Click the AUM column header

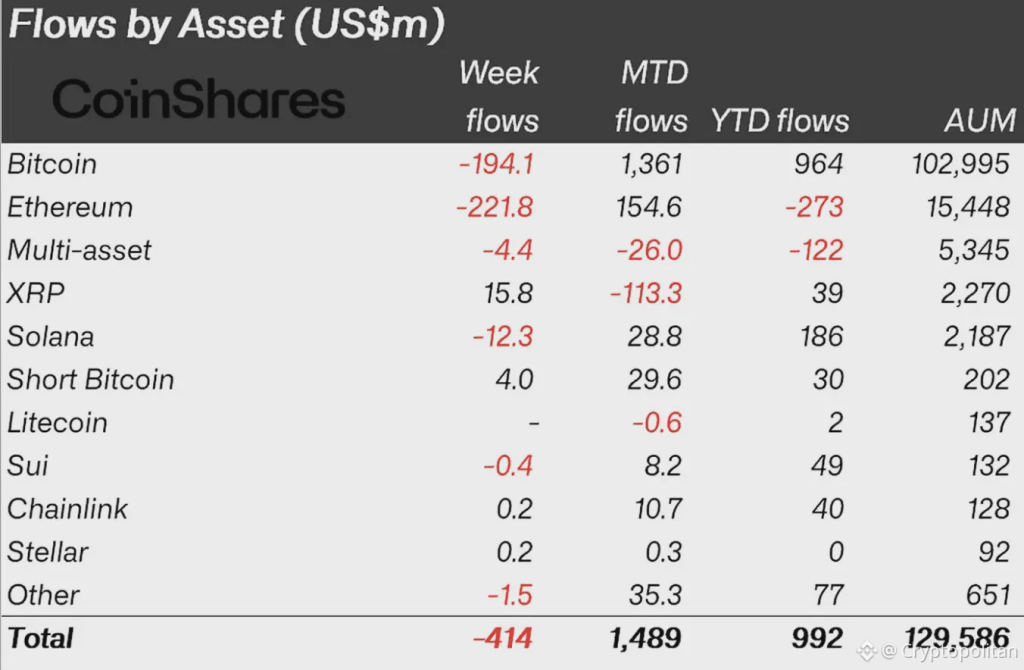pyautogui.click(x=979, y=122)
